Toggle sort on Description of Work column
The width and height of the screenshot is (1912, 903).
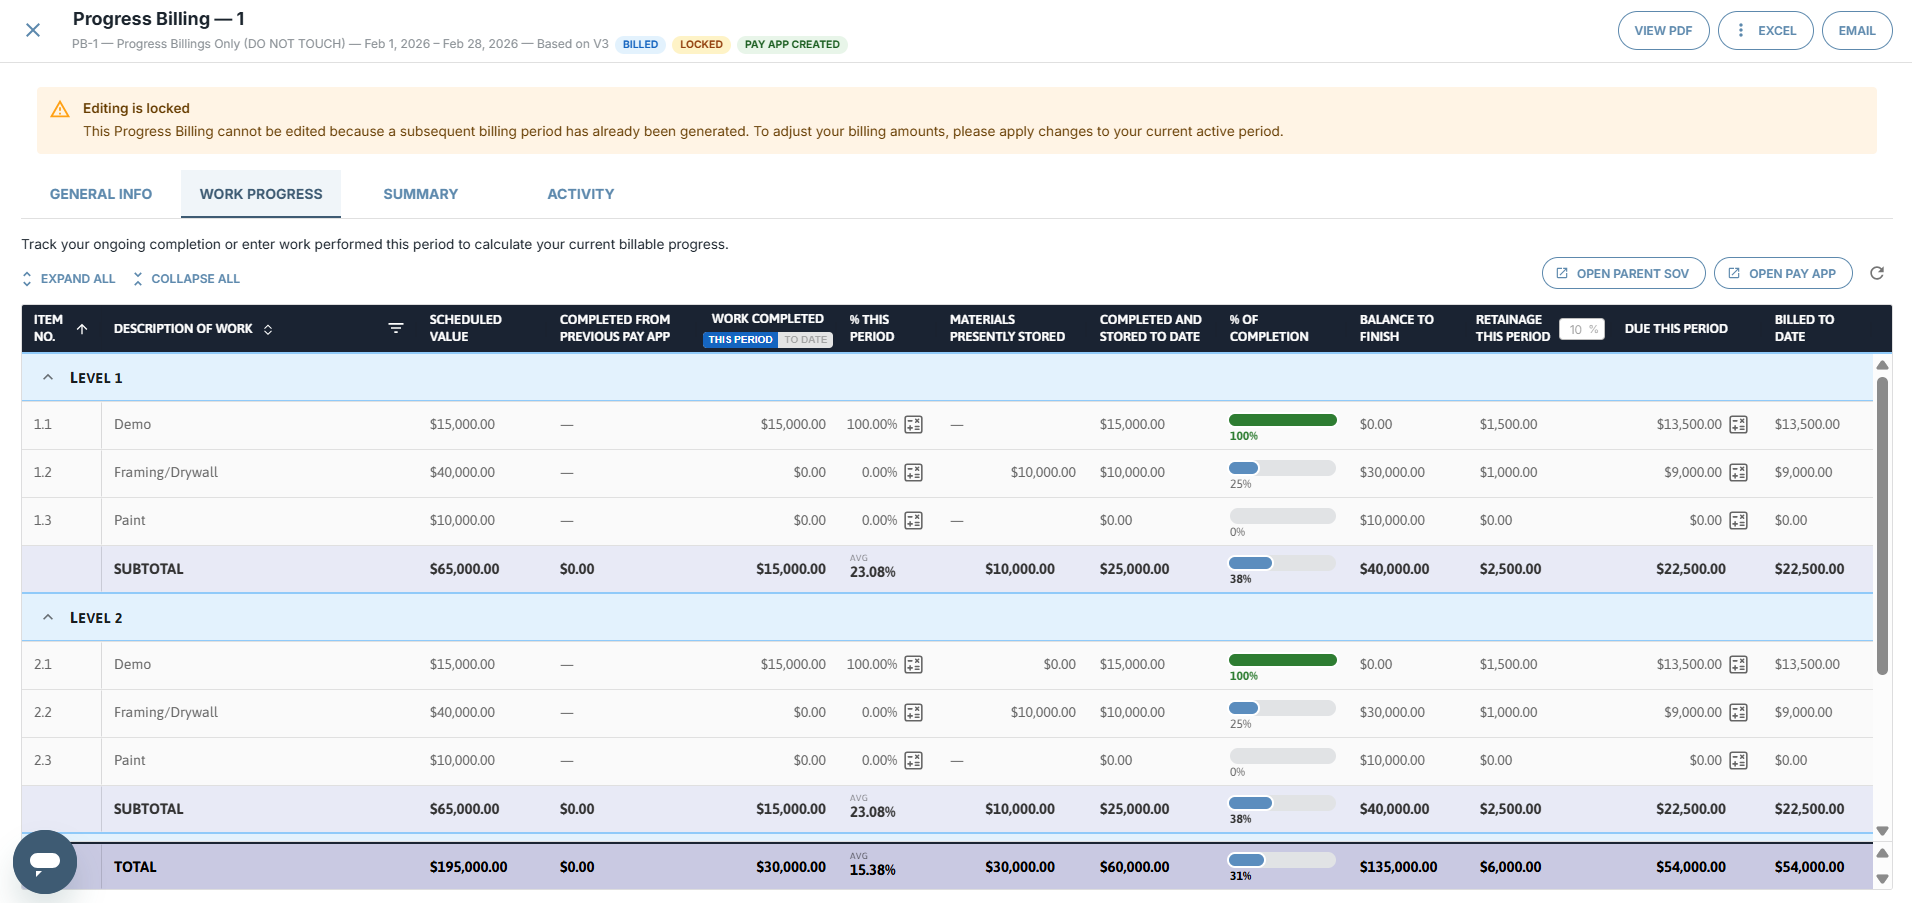[x=268, y=329]
